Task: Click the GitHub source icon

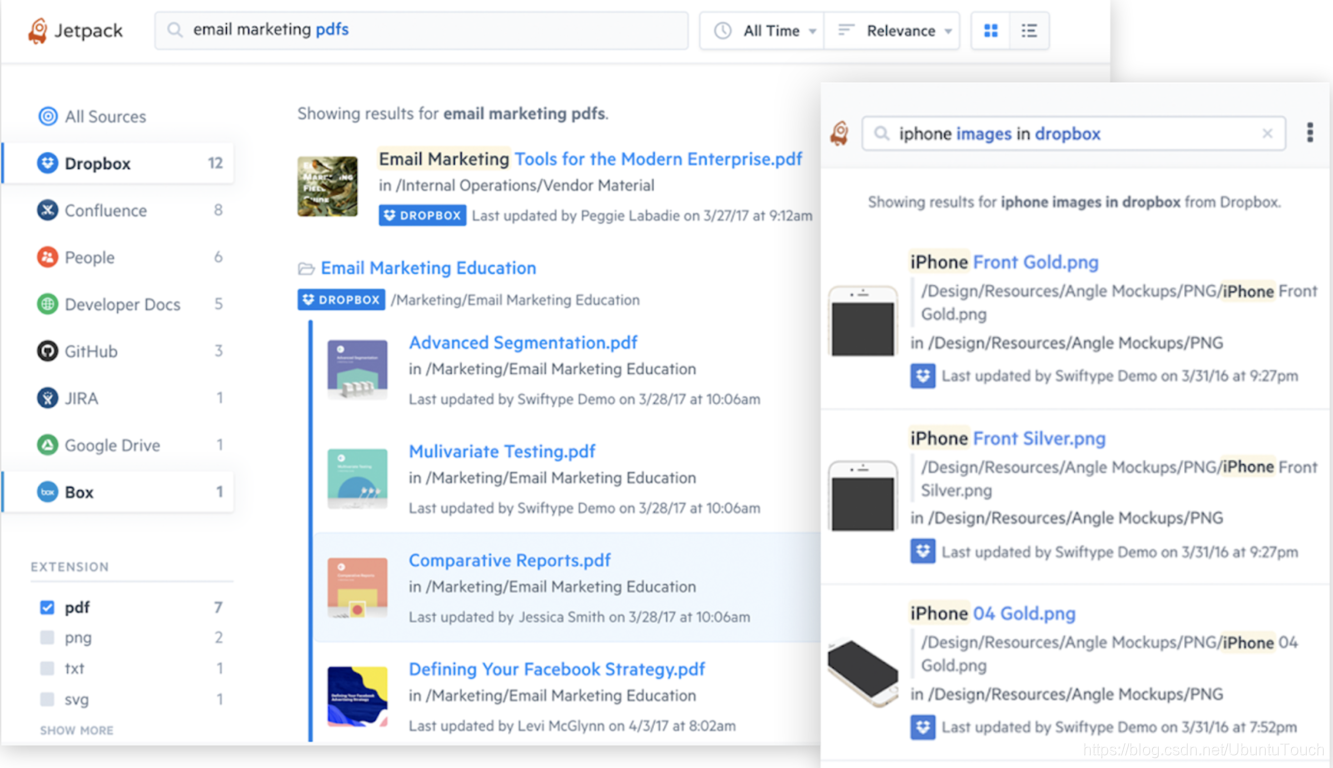Action: click(x=47, y=351)
